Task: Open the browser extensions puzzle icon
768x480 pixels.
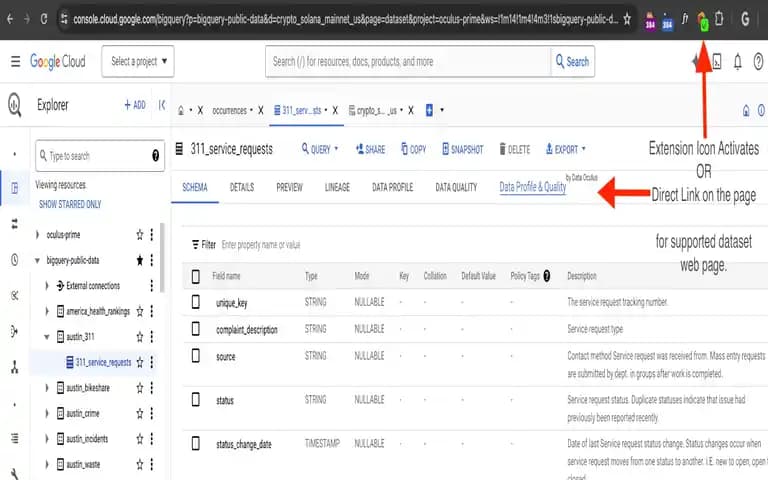Action: coord(719,19)
